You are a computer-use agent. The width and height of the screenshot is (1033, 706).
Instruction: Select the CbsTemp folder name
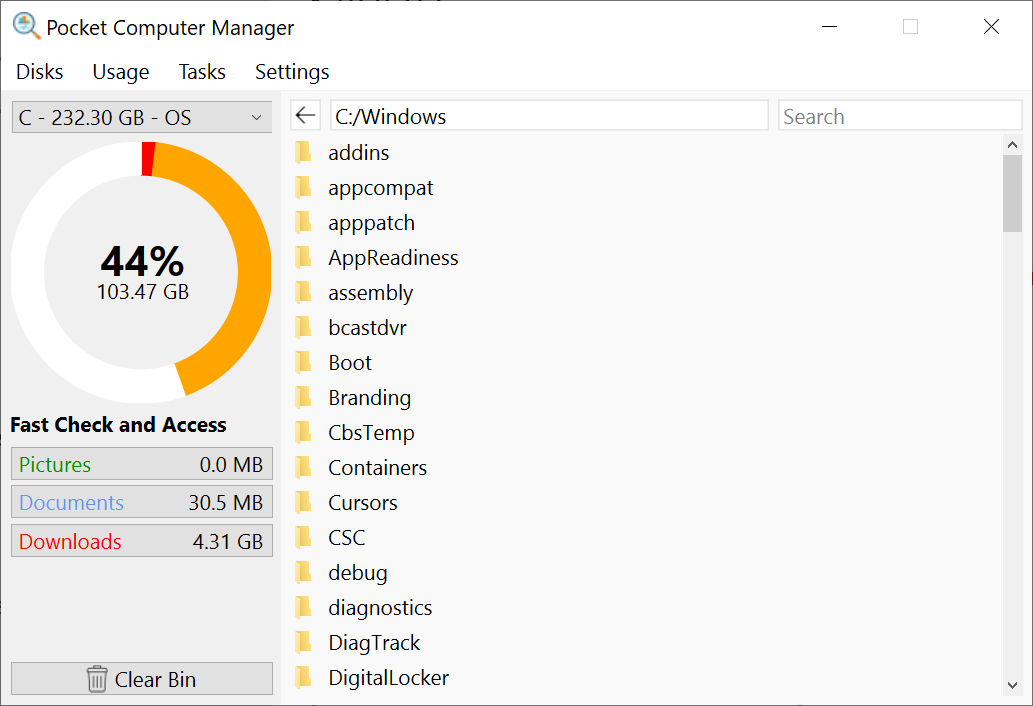point(371,433)
